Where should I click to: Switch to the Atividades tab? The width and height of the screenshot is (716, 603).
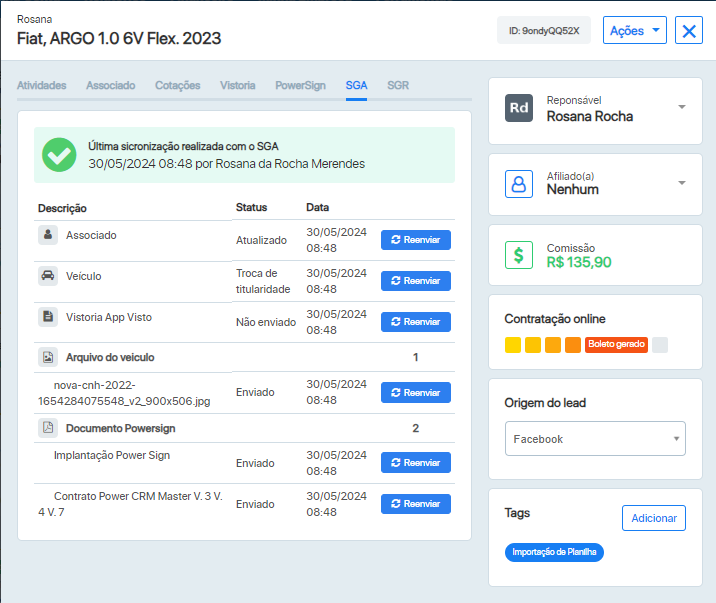(42, 85)
